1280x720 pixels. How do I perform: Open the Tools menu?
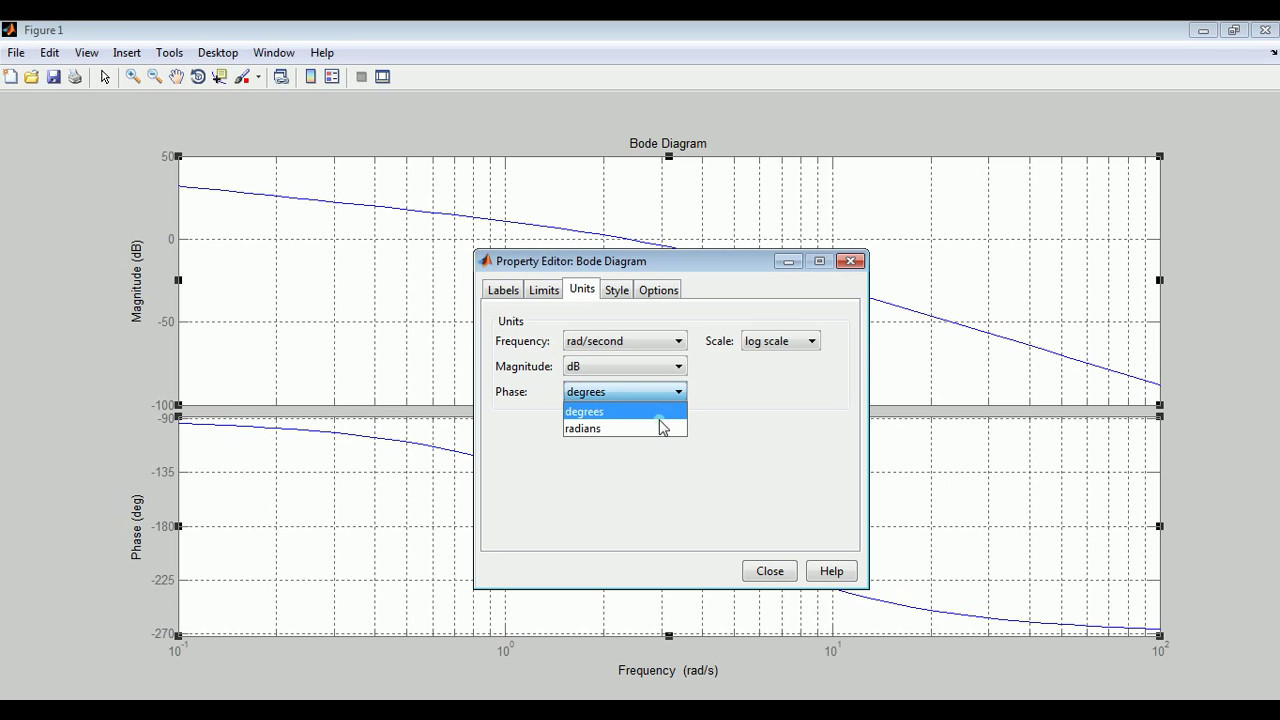[x=169, y=53]
